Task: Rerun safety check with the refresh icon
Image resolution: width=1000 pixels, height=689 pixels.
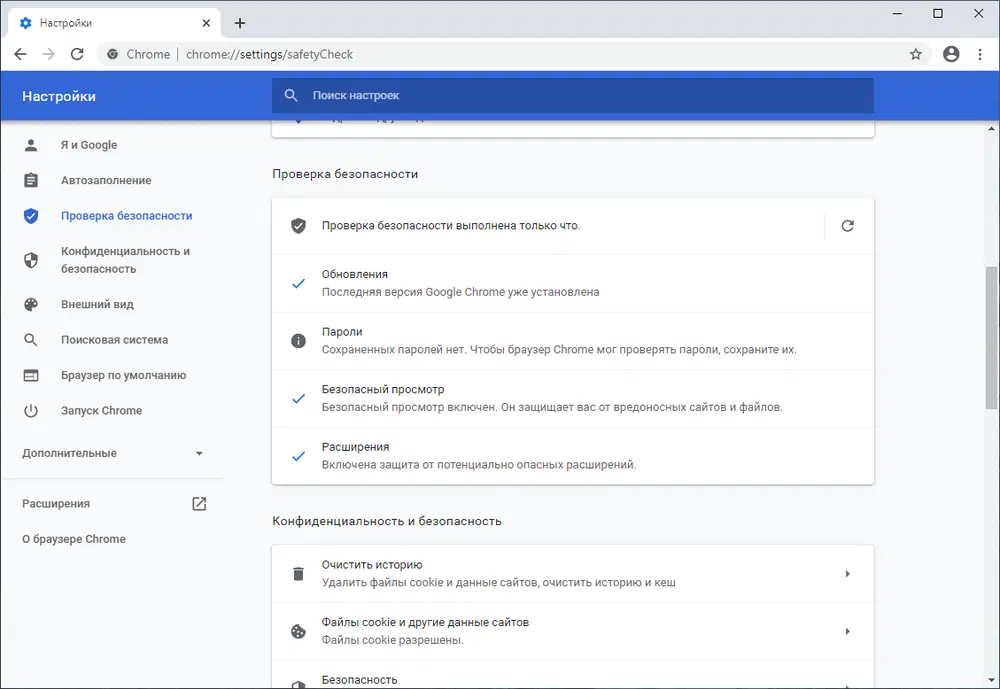Action: (847, 226)
